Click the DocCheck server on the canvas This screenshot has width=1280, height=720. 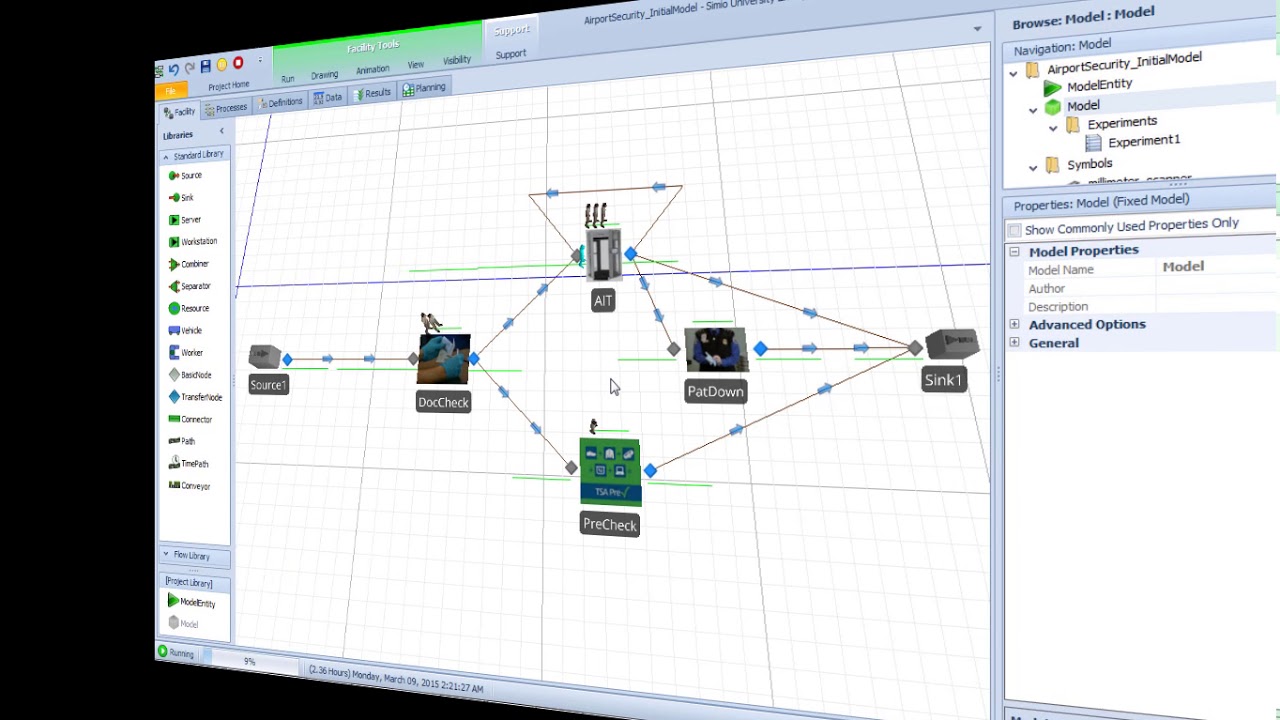point(444,358)
